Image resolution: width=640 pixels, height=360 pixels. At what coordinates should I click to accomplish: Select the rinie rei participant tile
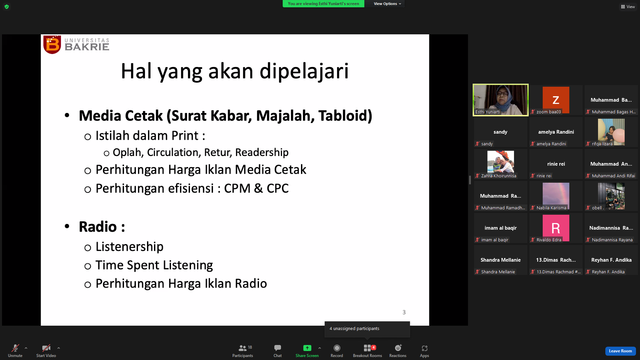click(x=556, y=164)
